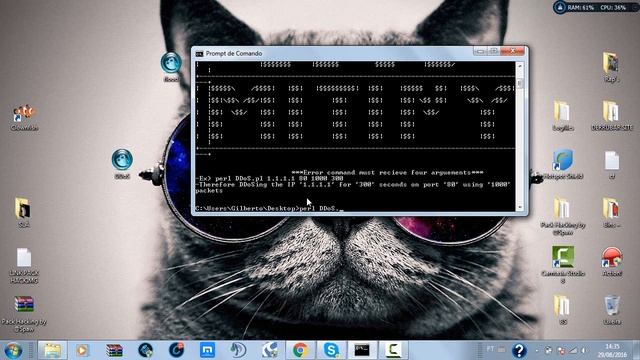Click the Command Prompt vertical scrollbar thumb
This screenshot has width=640, height=360.
520,83
